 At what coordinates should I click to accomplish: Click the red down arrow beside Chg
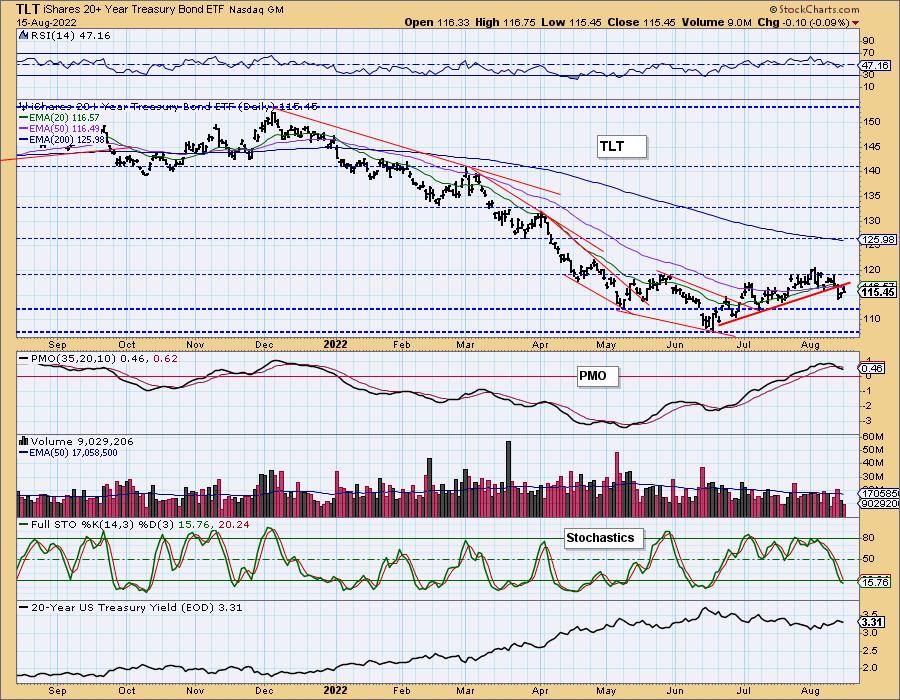(x=856, y=23)
